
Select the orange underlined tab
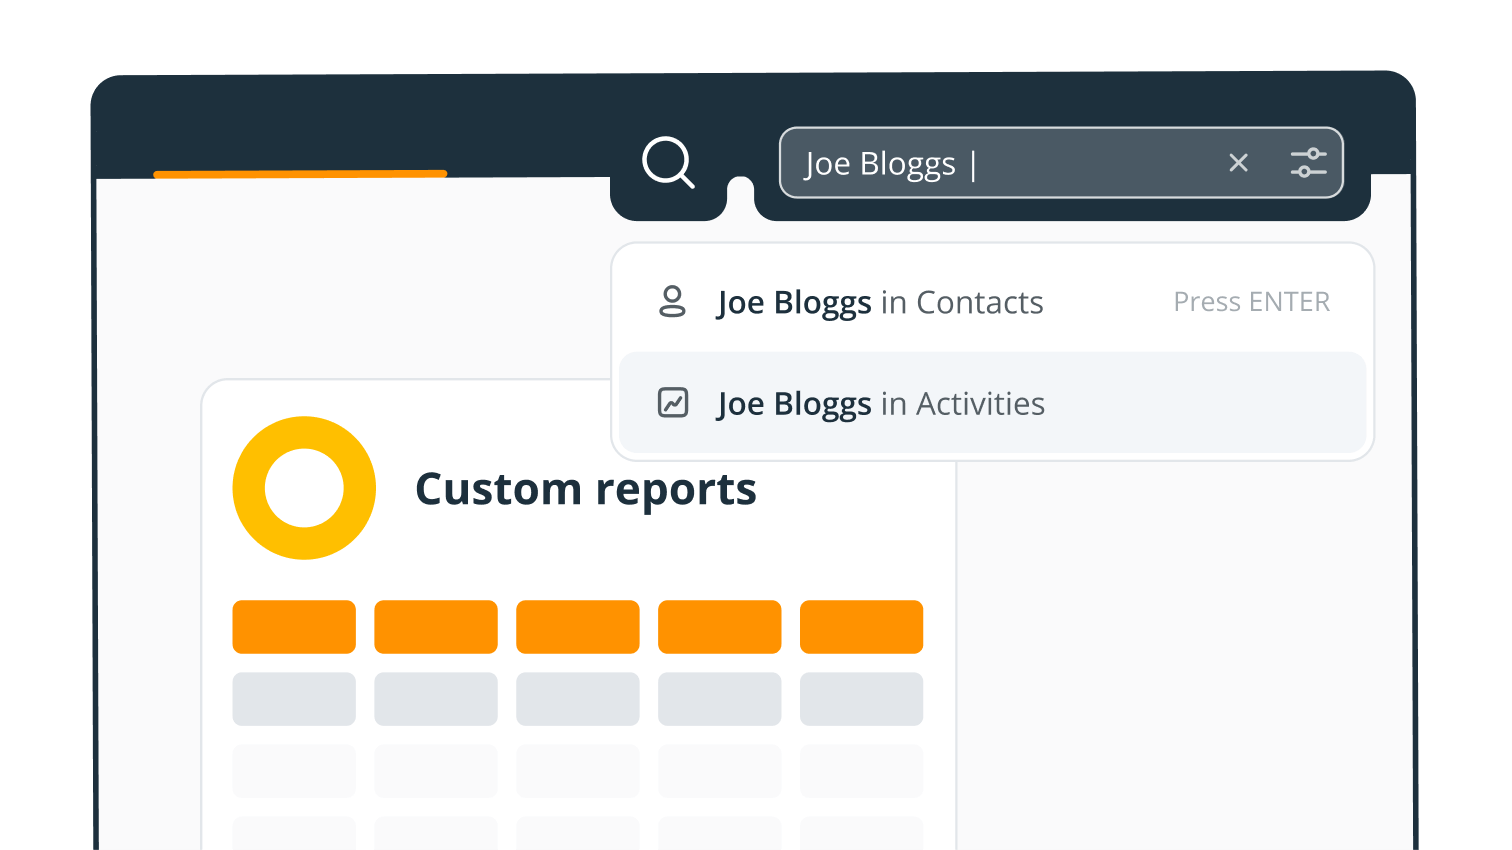[x=300, y=174]
